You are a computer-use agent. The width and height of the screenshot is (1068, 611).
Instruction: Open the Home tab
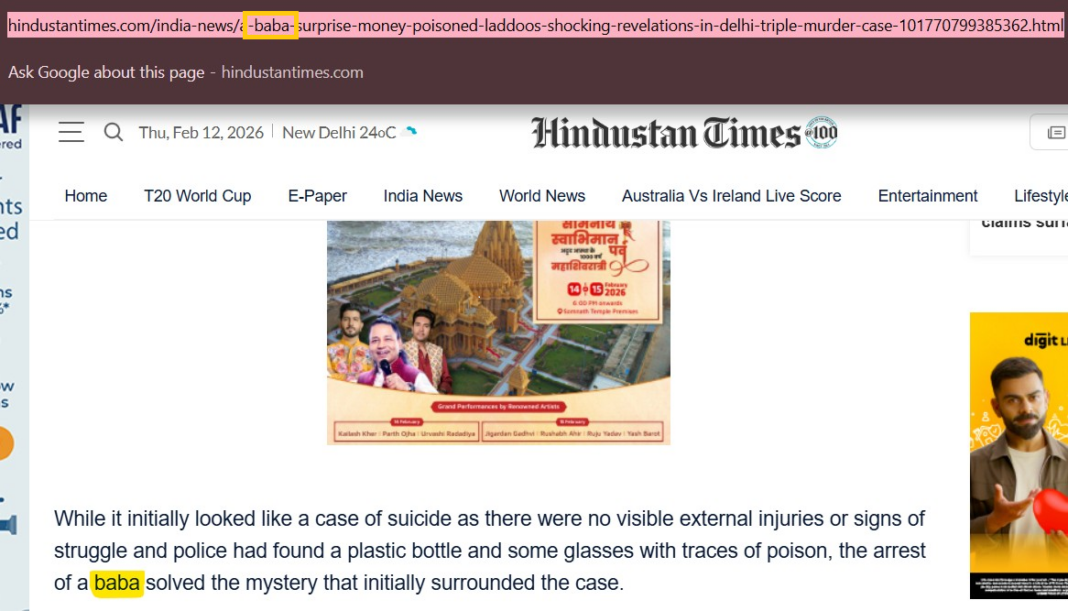[86, 196]
